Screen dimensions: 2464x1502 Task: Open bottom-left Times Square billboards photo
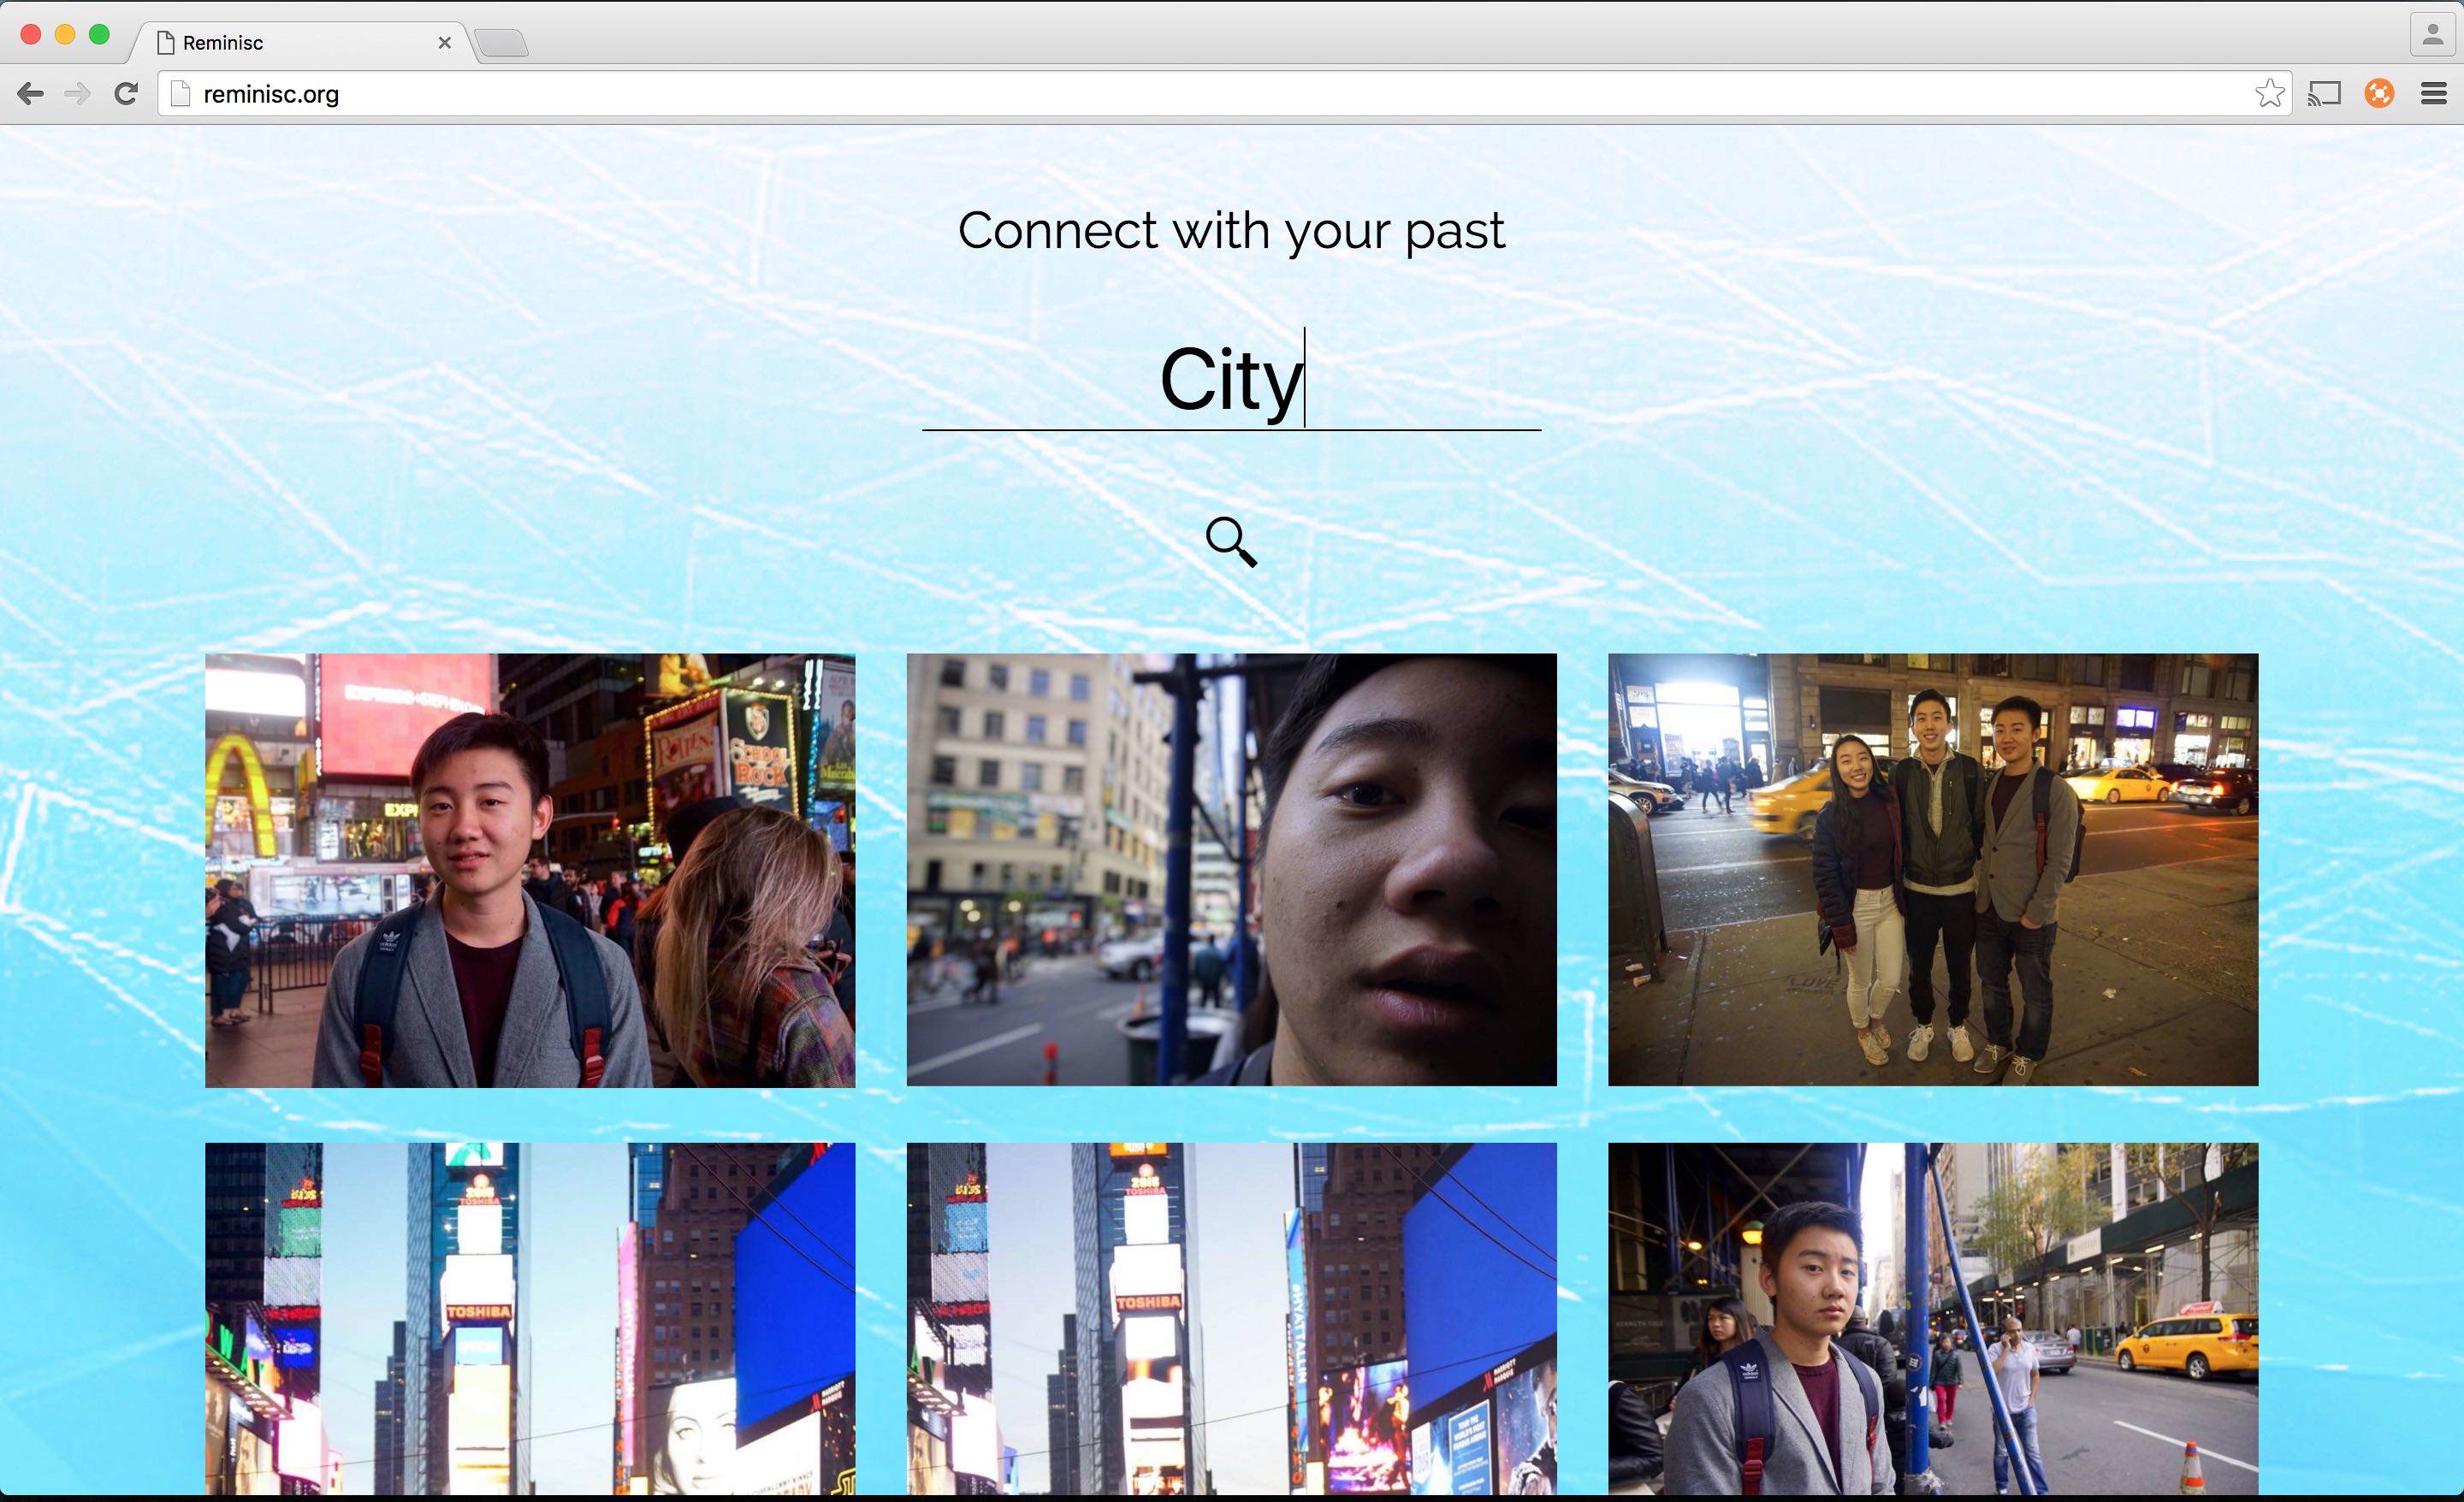530,1318
